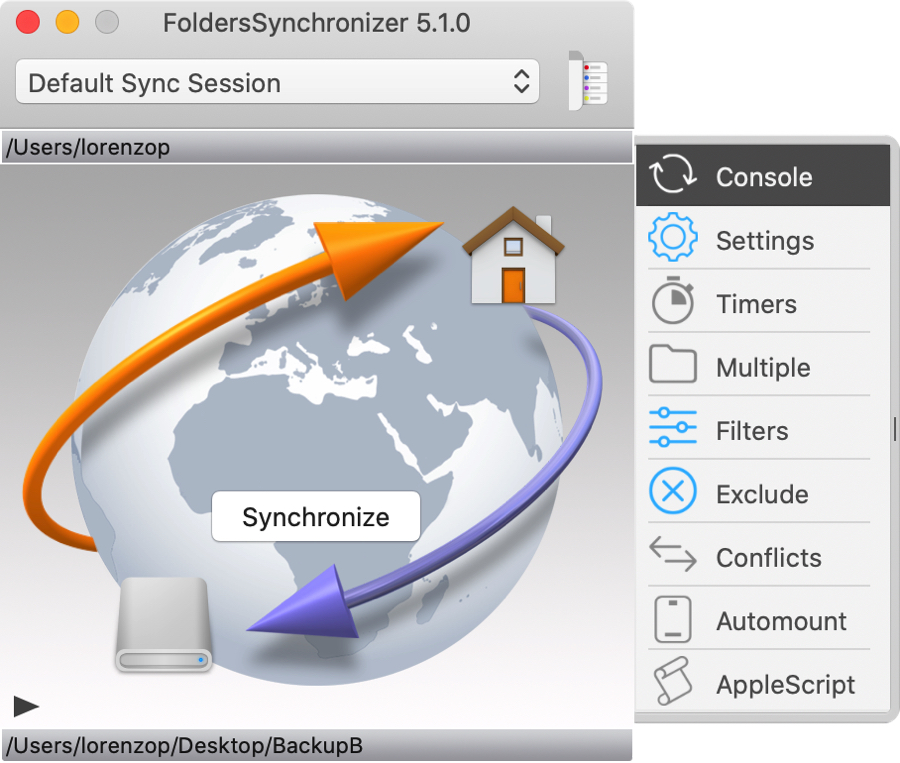Open the Multiple folders section

tap(763, 366)
